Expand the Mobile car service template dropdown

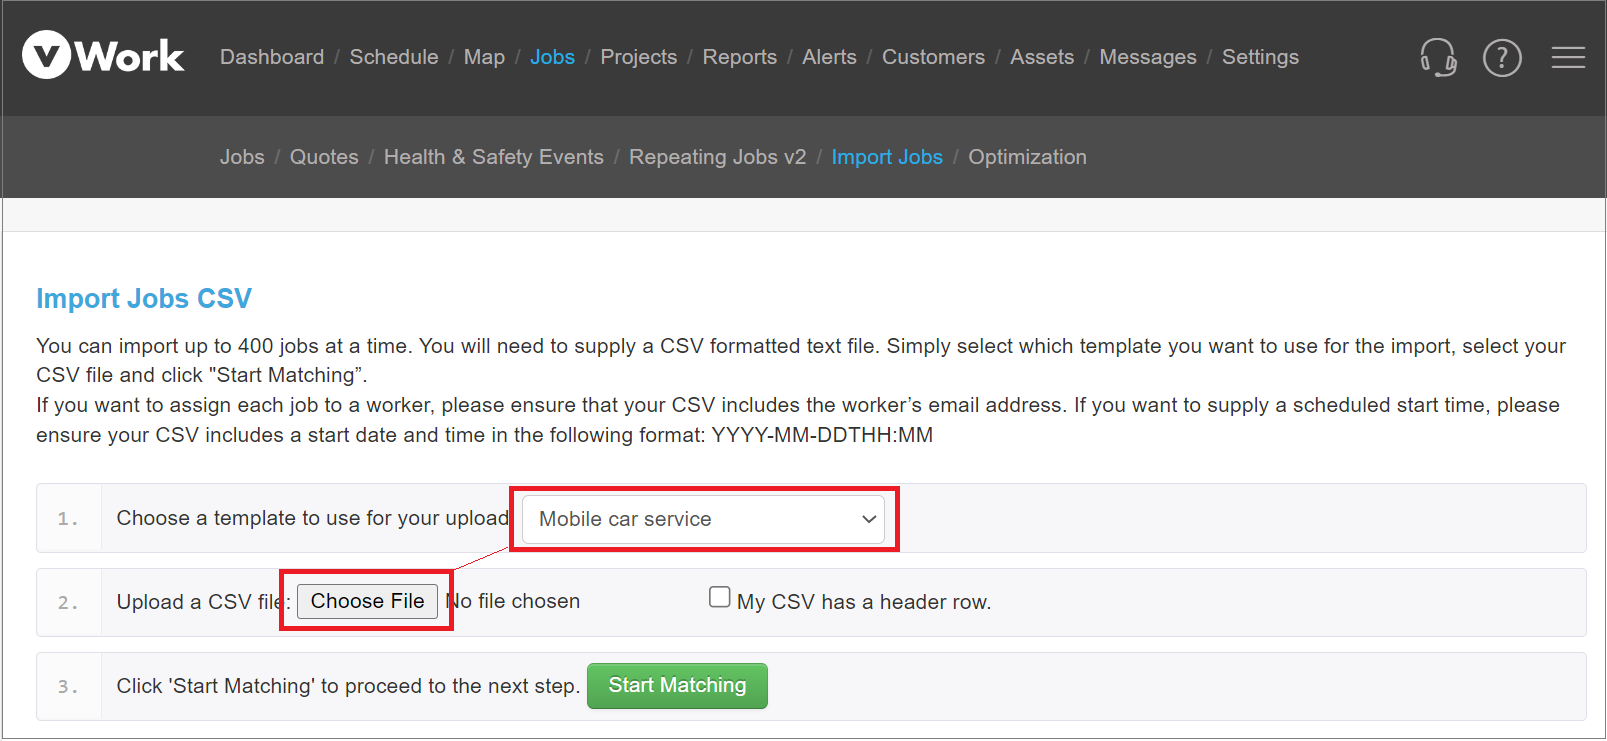coord(704,519)
